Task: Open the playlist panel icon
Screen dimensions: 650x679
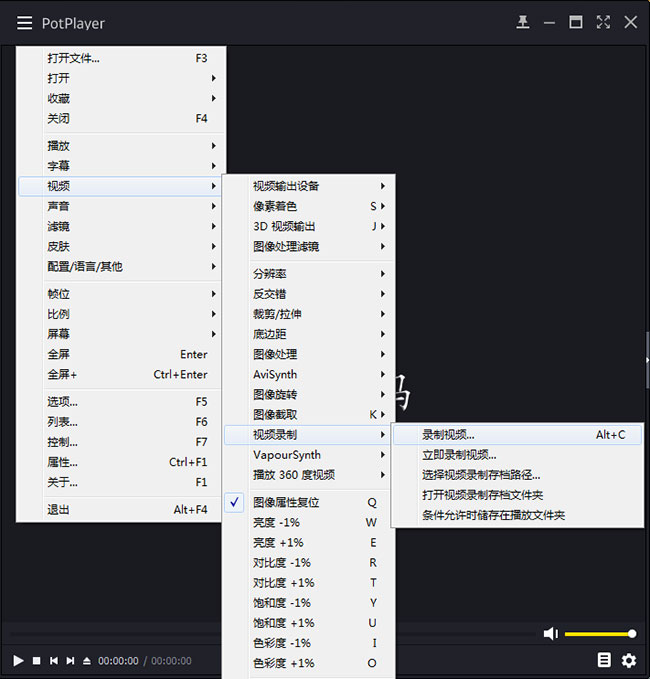Action: point(604,660)
